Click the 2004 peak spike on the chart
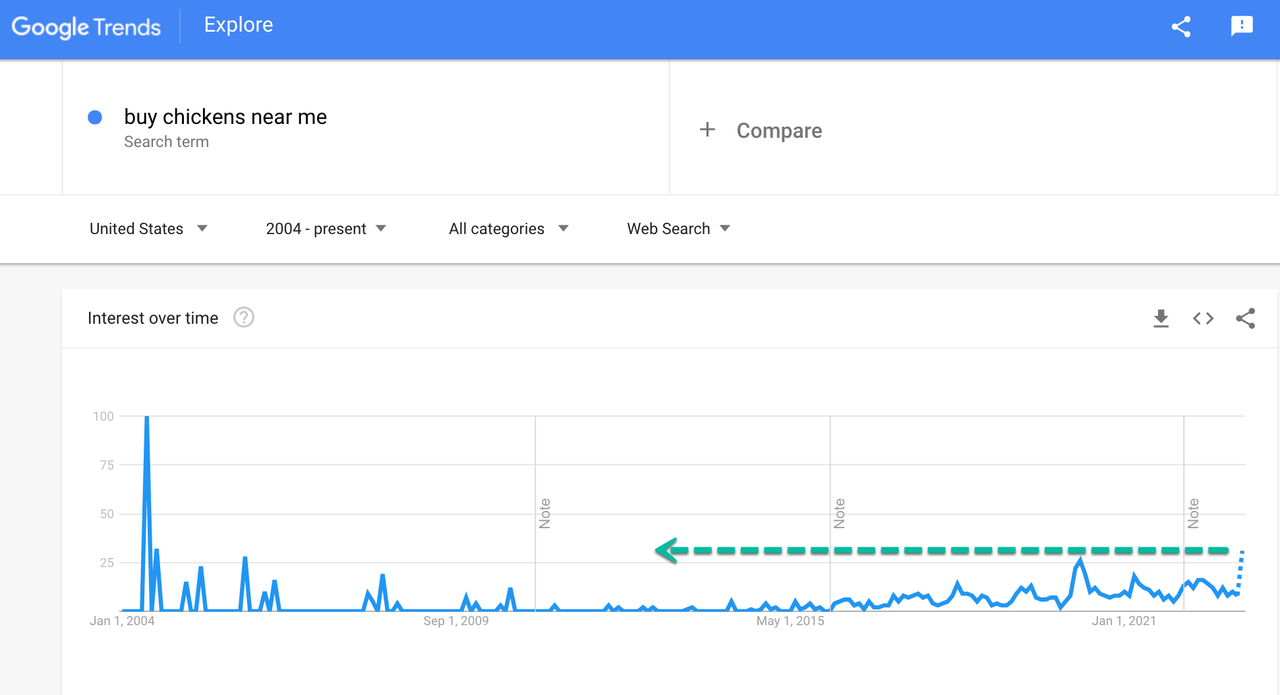Viewport: 1280px width, 695px height. [147, 417]
